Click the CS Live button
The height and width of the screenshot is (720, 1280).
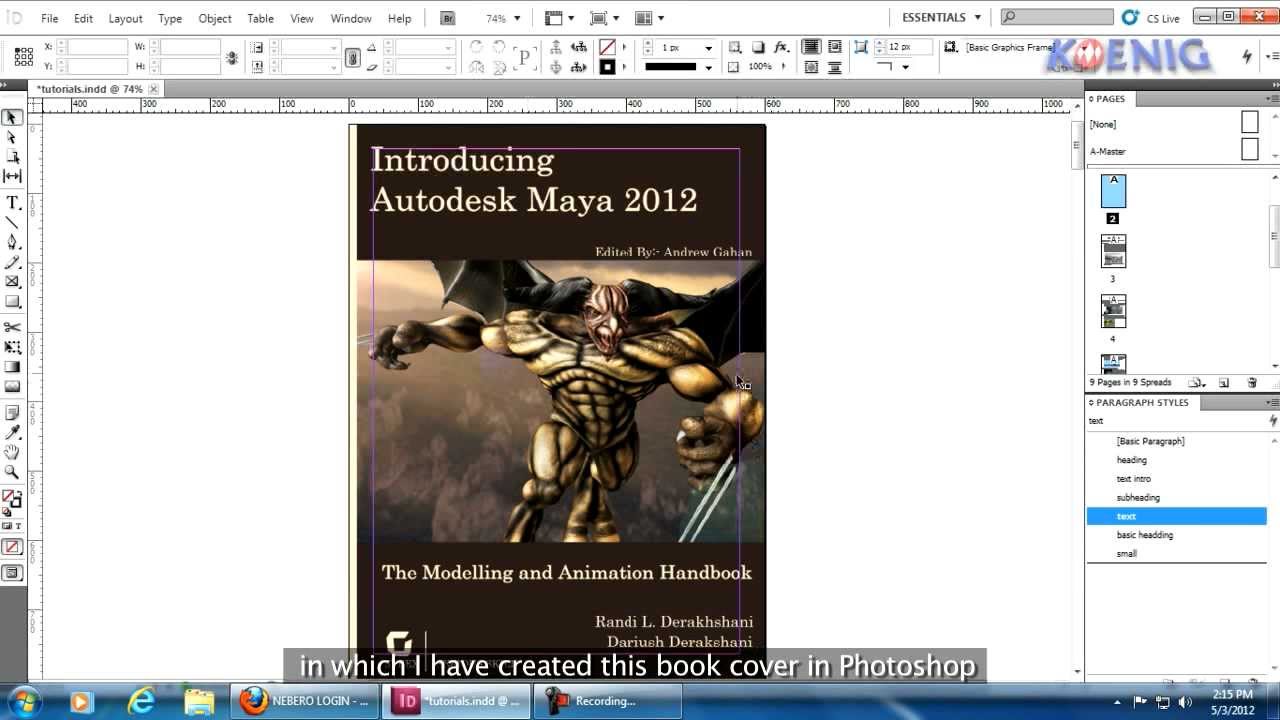(x=1152, y=18)
